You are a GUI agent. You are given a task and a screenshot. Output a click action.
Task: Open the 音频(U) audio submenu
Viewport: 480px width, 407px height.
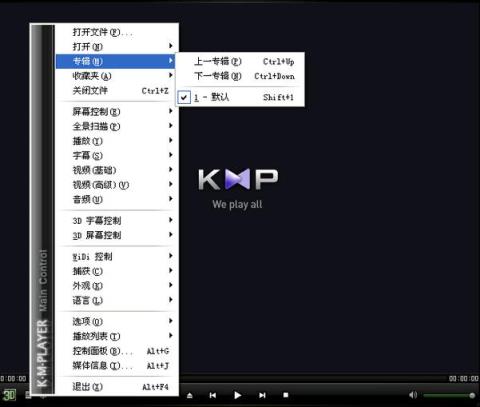[x=116, y=199]
